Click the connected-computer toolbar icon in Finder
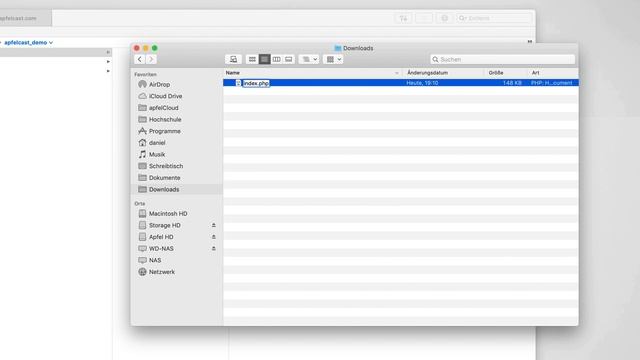This screenshot has width=640, height=360. tap(233, 60)
